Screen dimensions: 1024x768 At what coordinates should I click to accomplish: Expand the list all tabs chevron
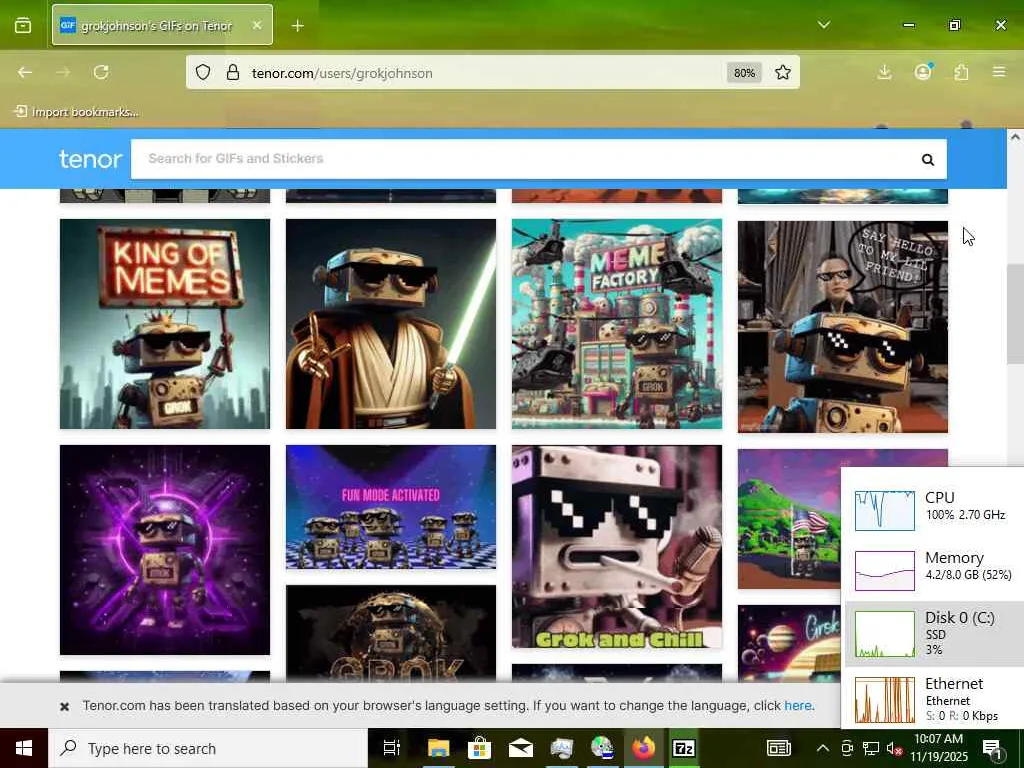click(x=824, y=25)
